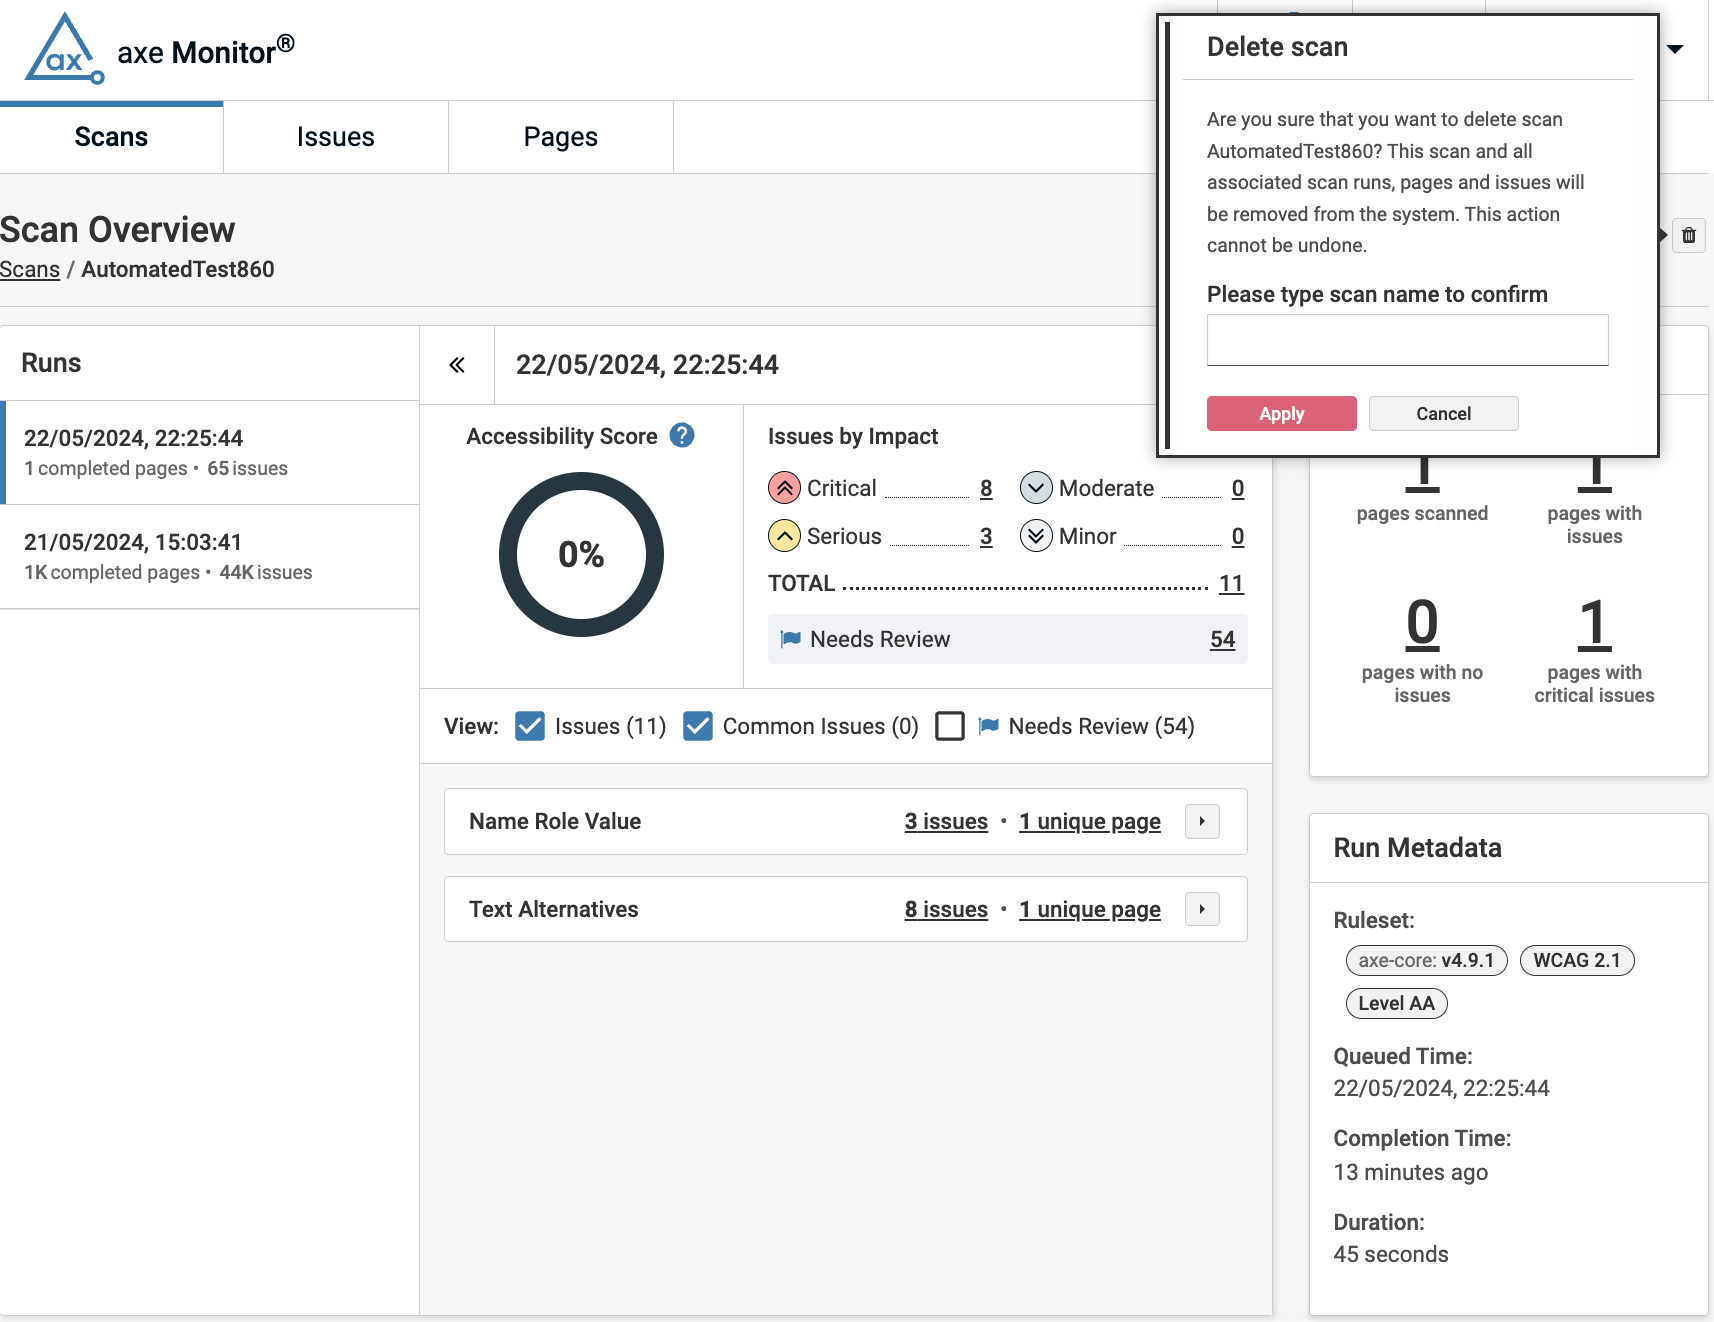
Task: Click the Critical impact icon
Action: click(784, 488)
